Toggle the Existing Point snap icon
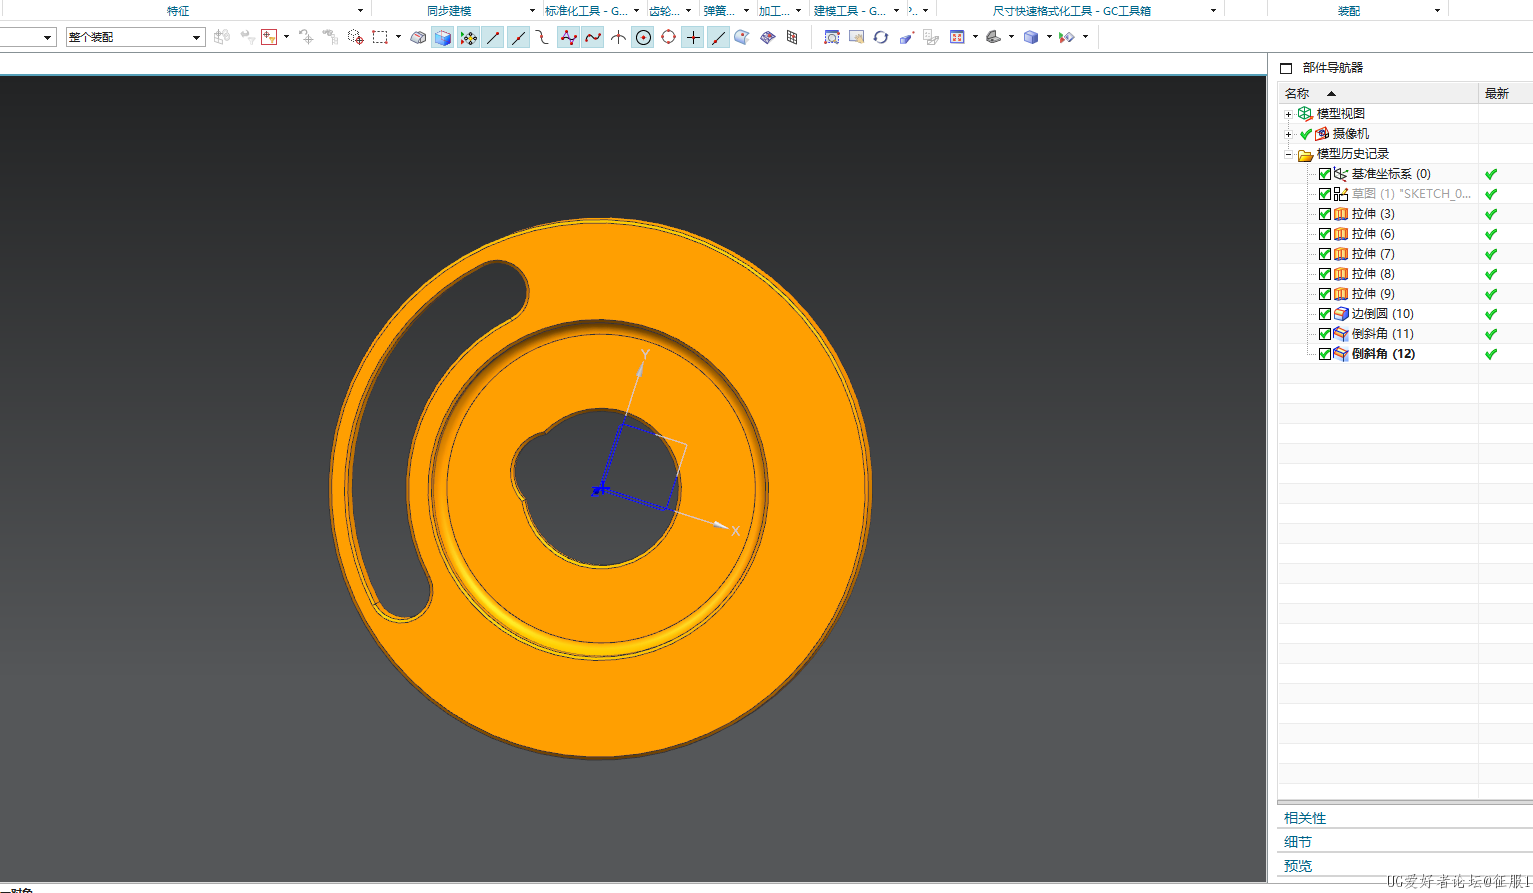This screenshot has height=893, width=1533. coord(693,37)
